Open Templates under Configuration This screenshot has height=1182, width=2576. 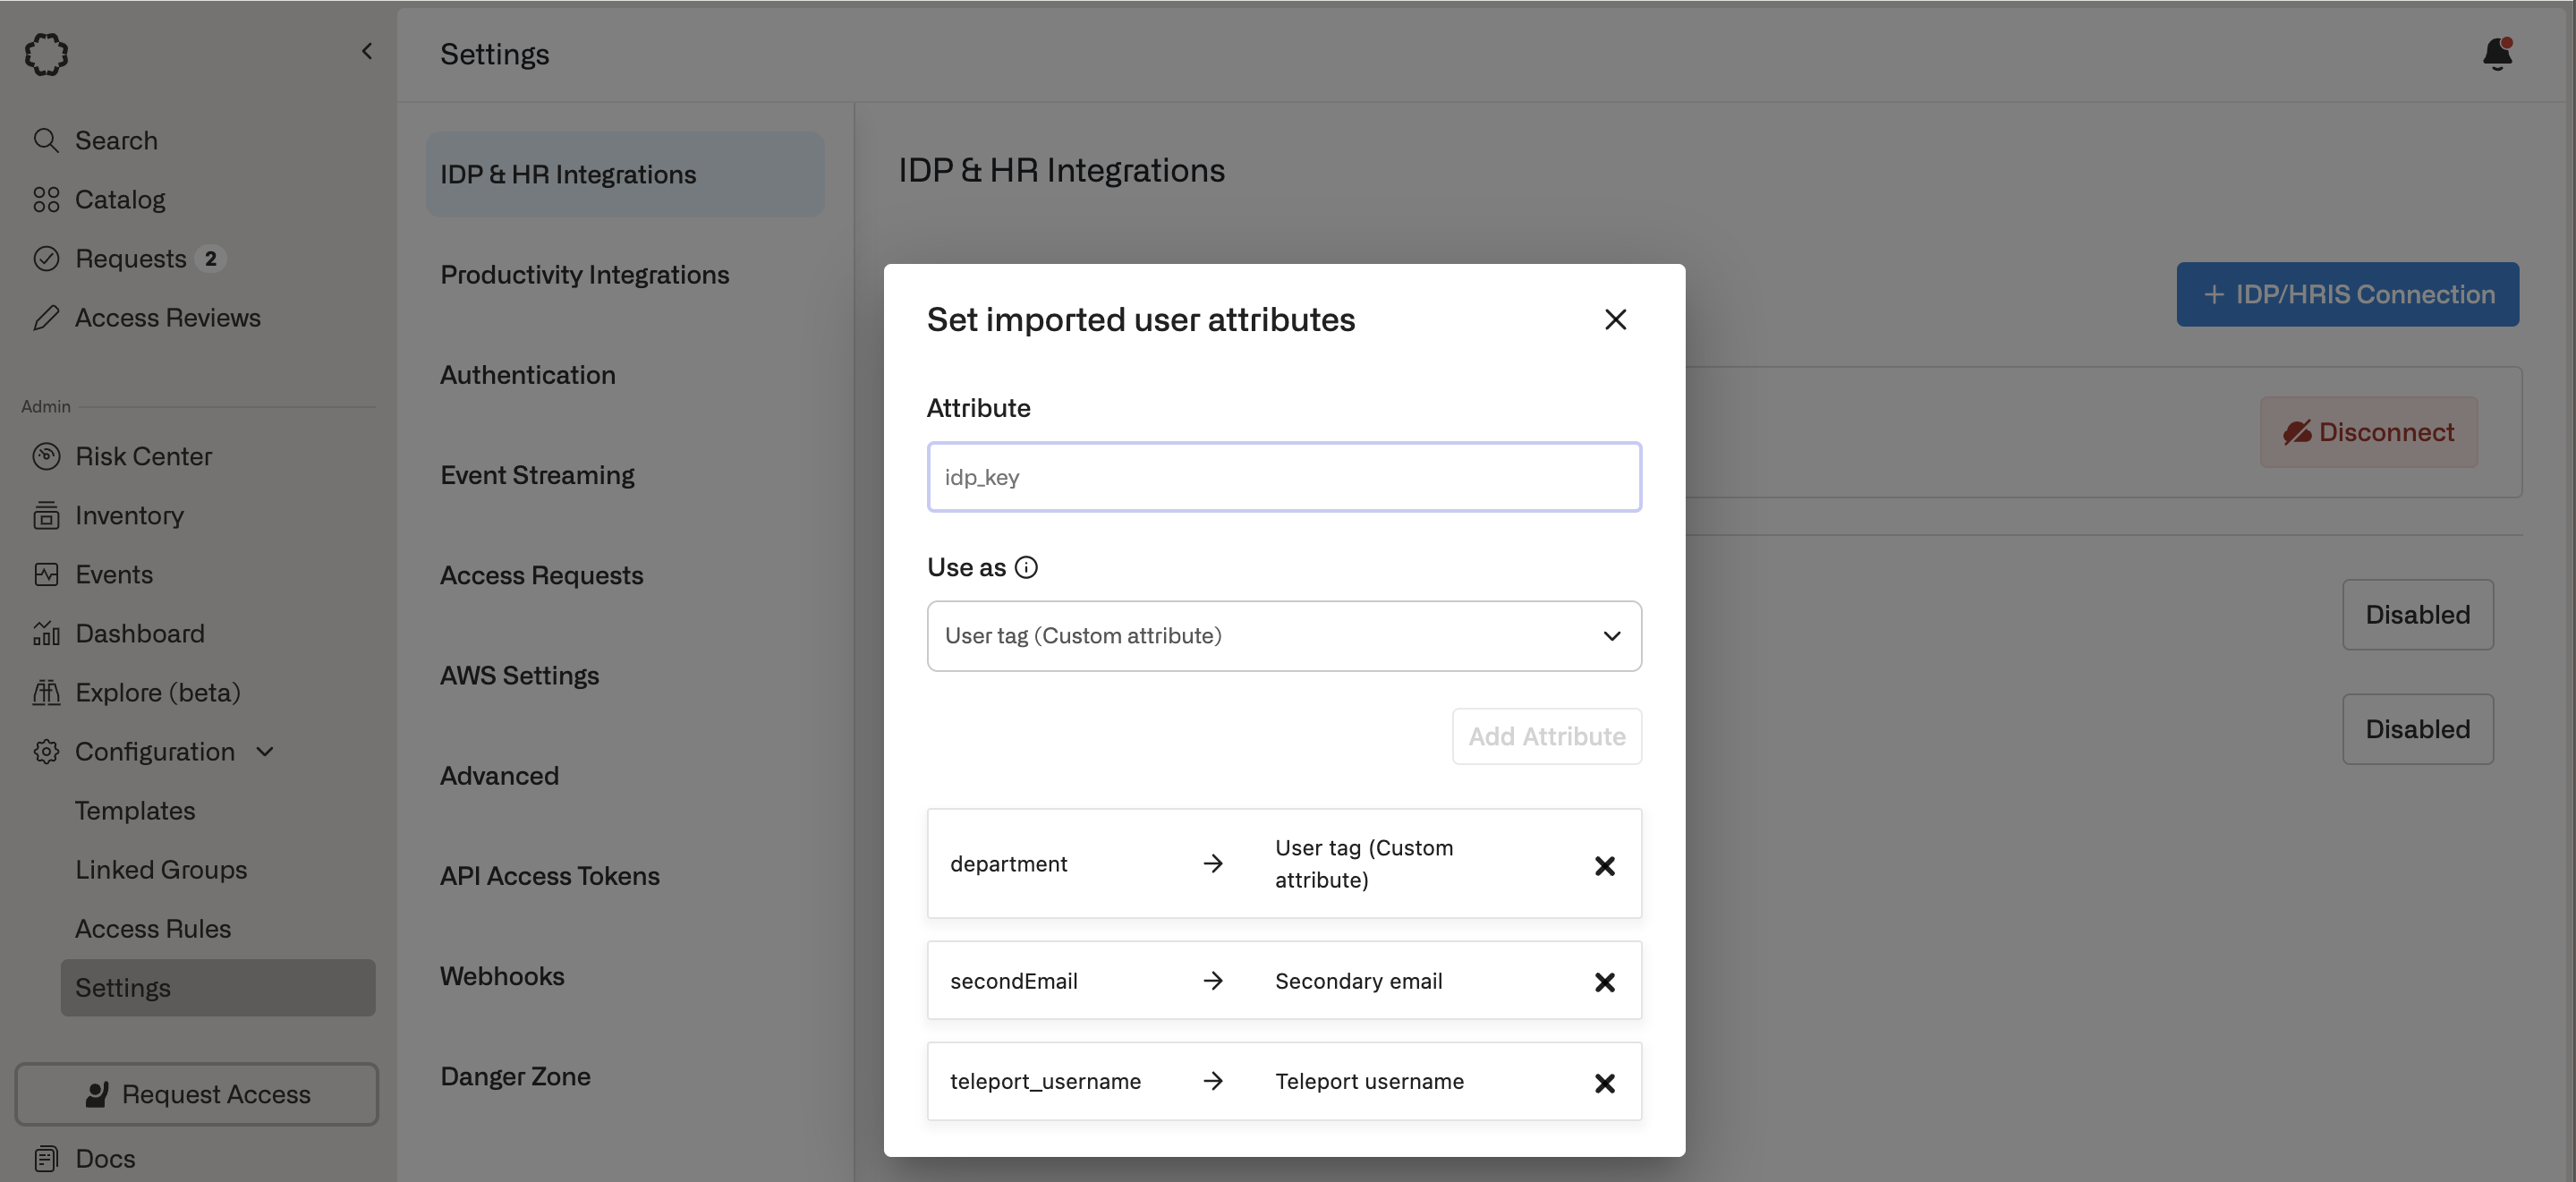tap(135, 811)
